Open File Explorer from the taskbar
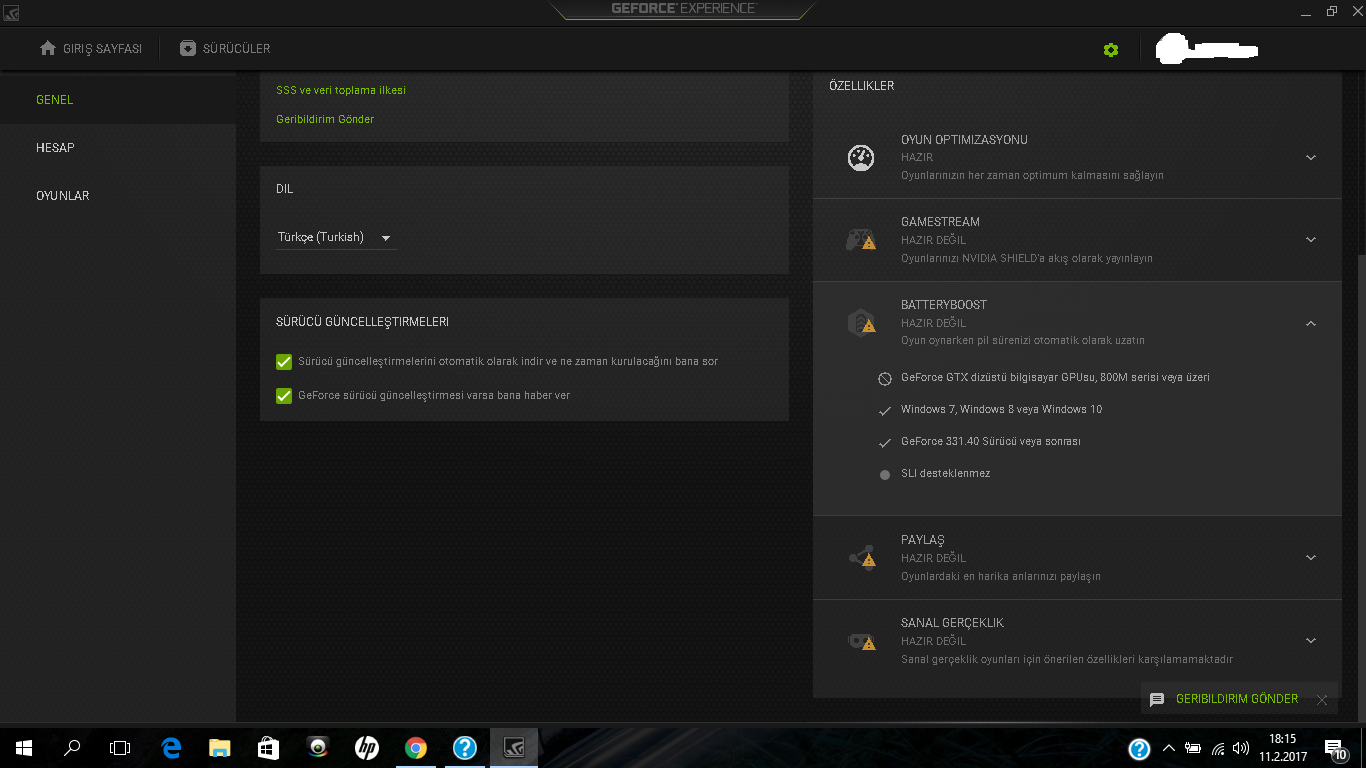1366x768 pixels. [220, 748]
